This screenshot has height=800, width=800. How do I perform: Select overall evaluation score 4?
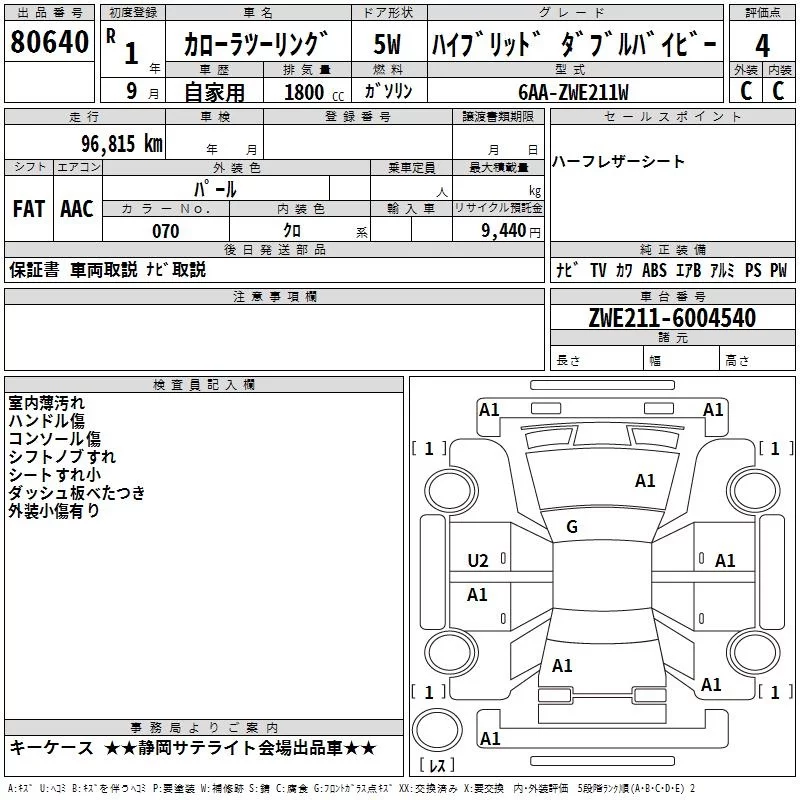[x=762, y=45]
